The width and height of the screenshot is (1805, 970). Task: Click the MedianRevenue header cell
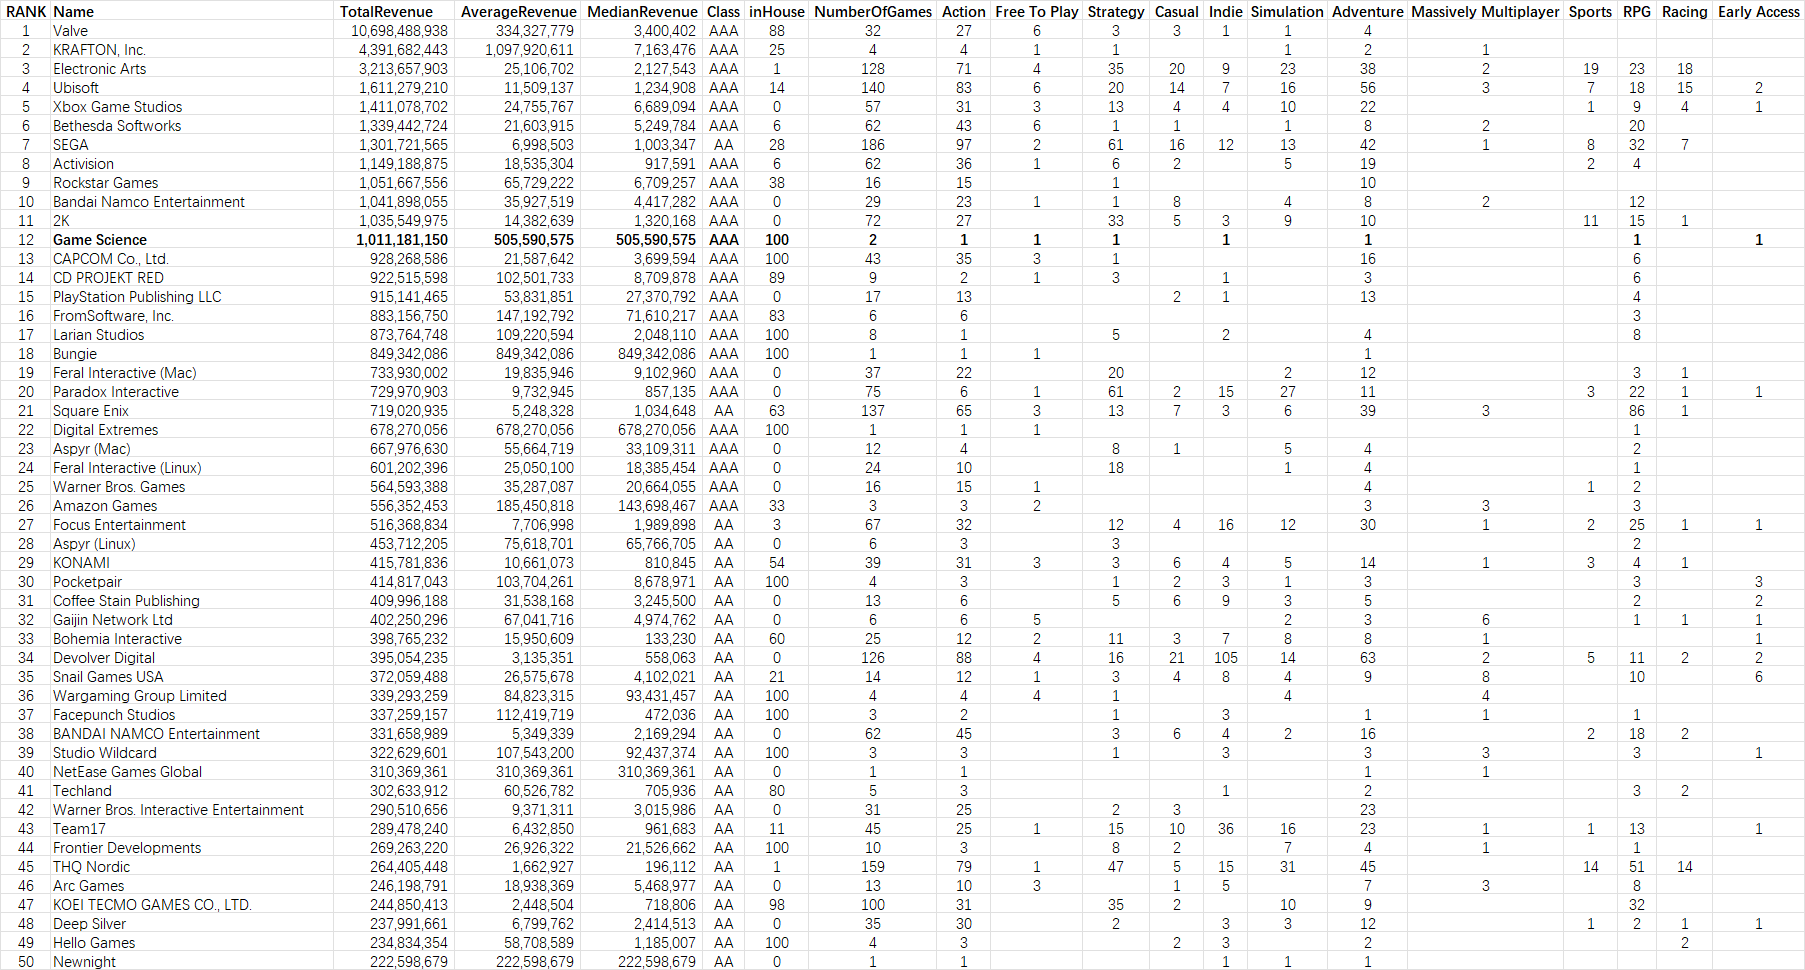tap(642, 12)
